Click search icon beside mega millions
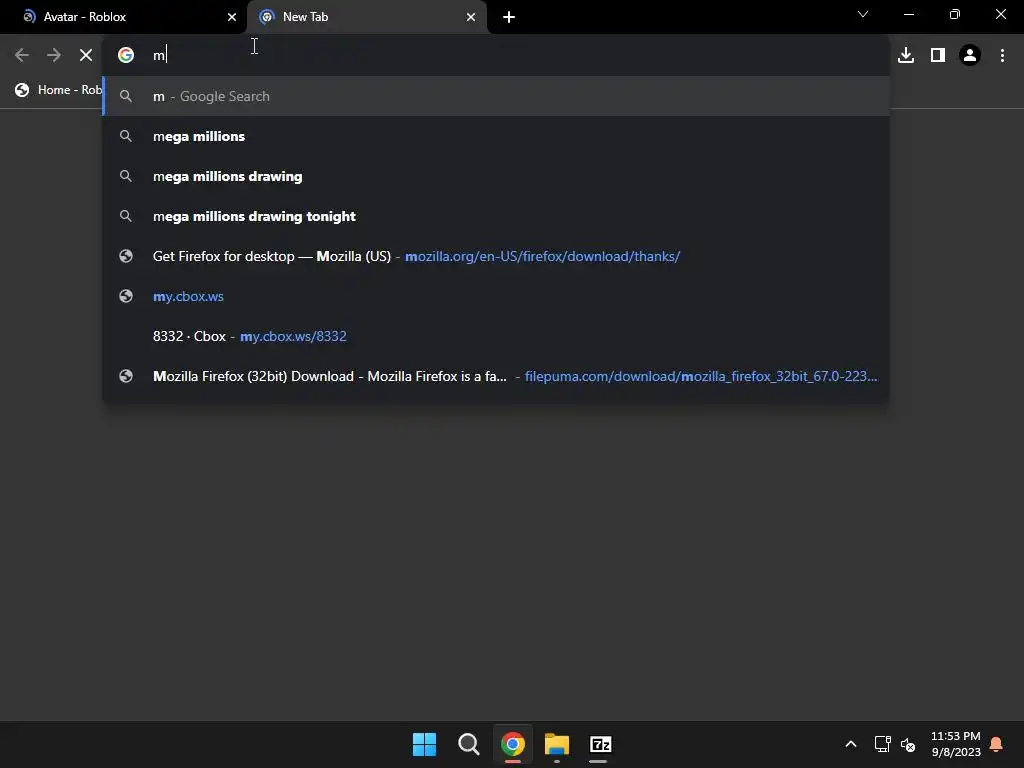1024x768 pixels. 126,136
